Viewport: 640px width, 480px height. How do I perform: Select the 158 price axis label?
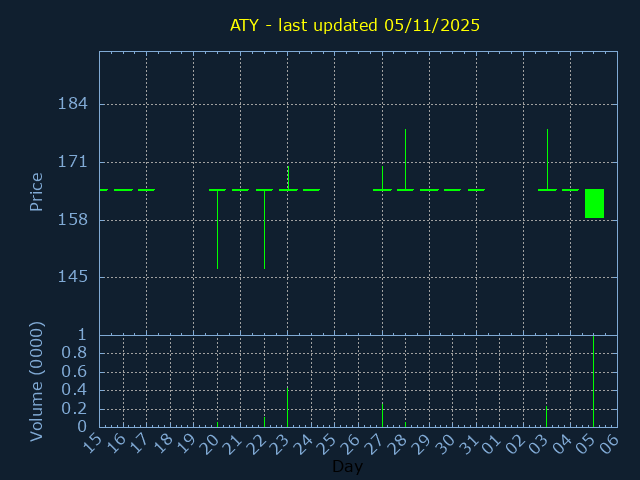(x=73, y=220)
